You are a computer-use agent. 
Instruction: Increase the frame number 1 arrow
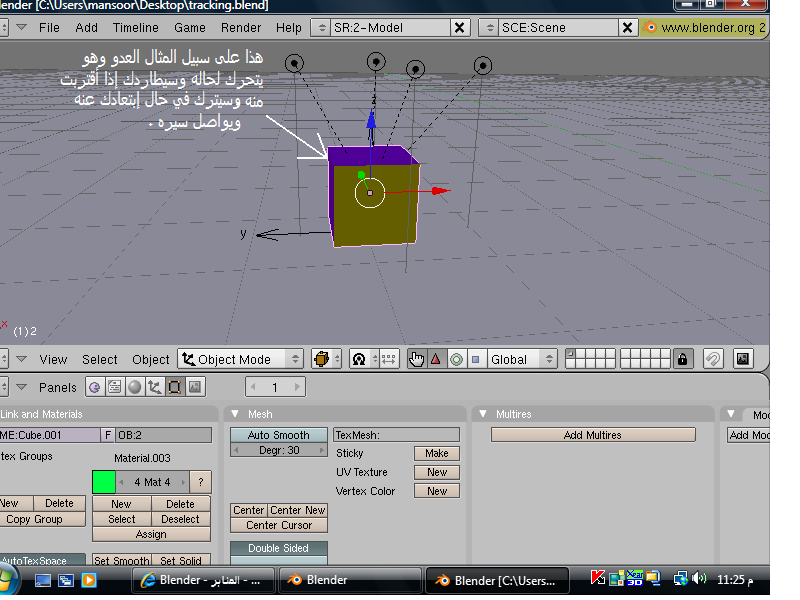[297, 387]
